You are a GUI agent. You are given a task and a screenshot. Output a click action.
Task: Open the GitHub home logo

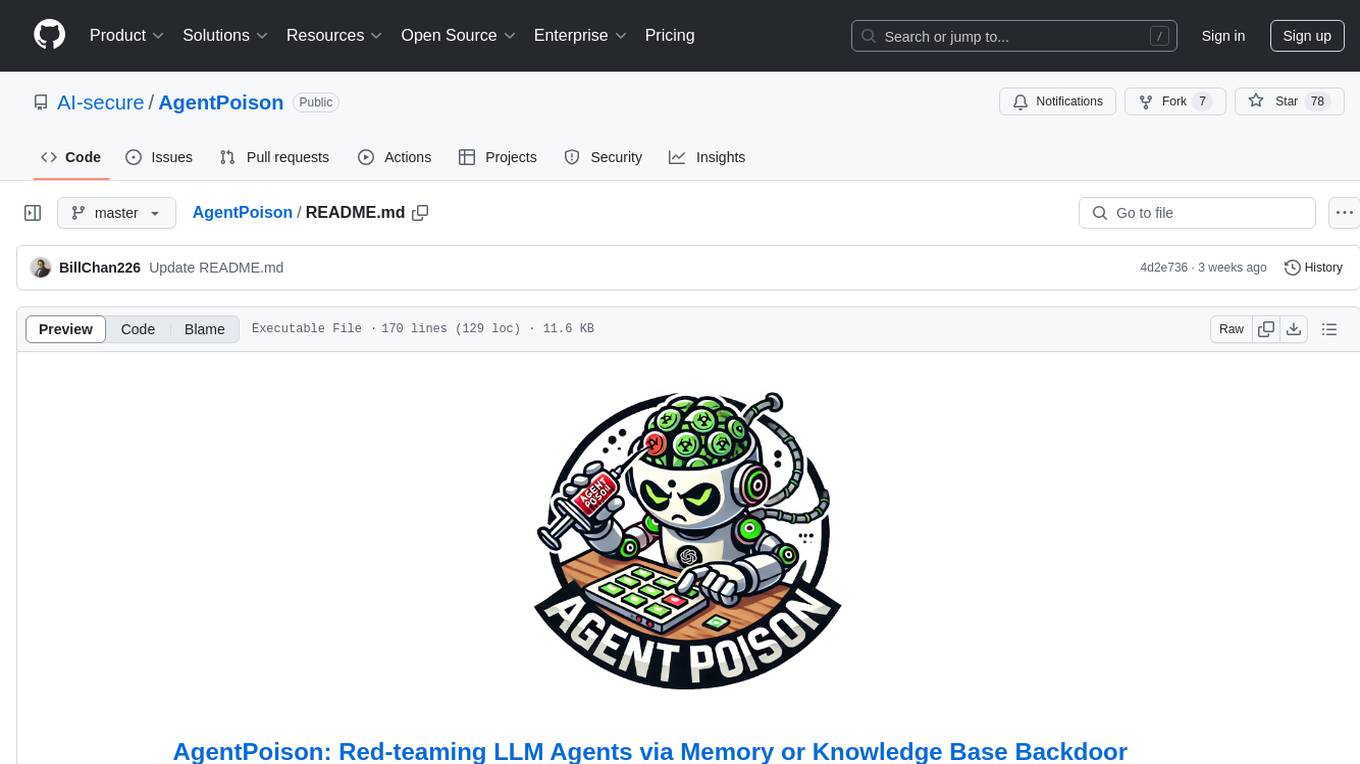50,35
